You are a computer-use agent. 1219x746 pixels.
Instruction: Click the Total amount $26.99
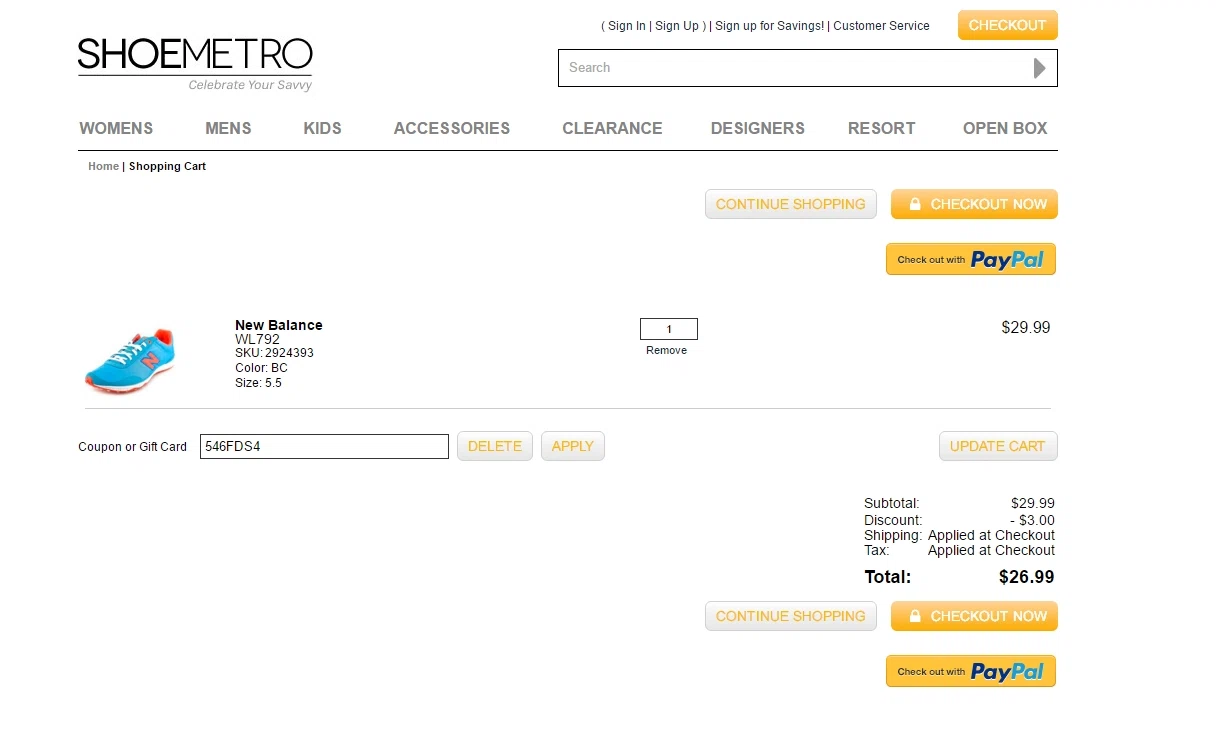1027,577
